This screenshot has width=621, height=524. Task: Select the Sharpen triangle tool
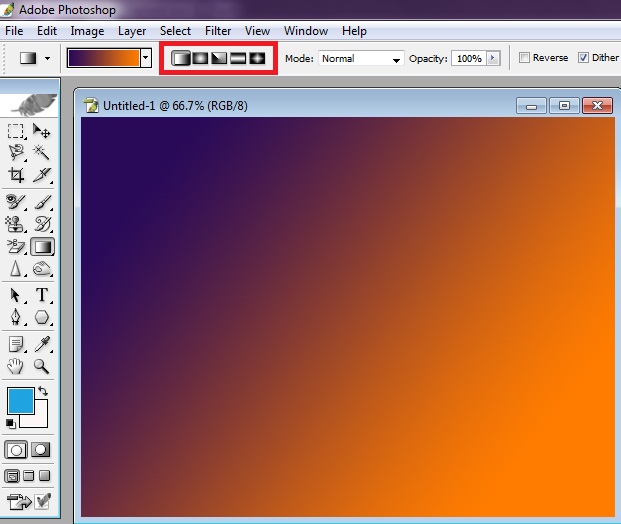(16, 269)
